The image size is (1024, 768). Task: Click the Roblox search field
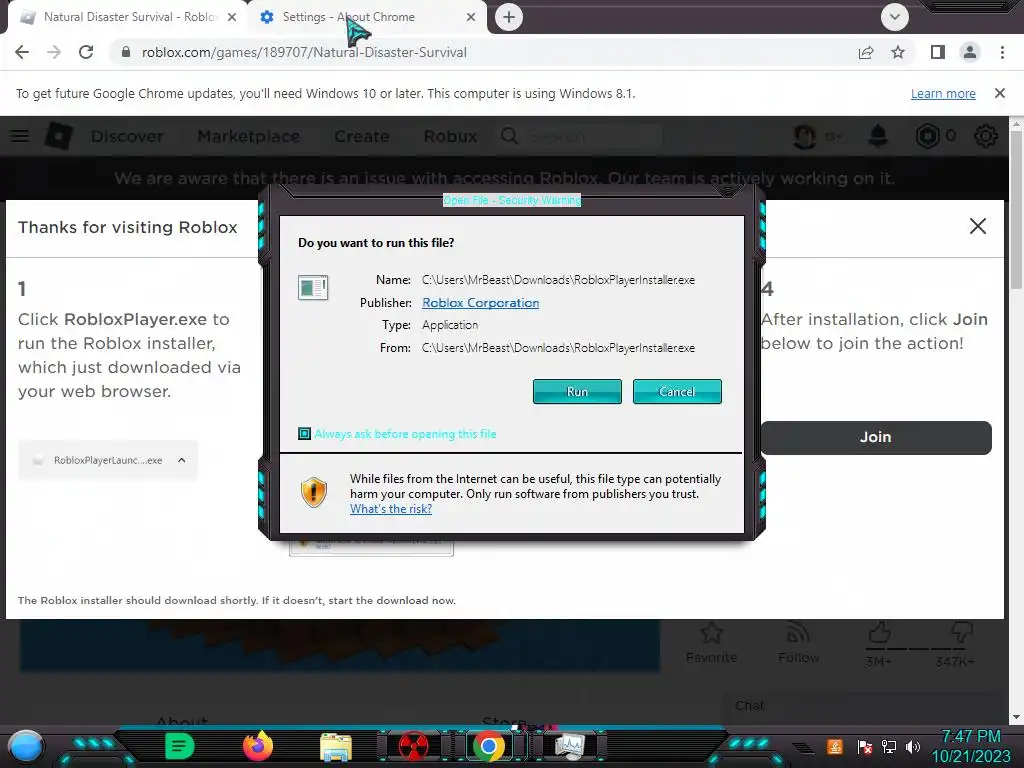coord(581,136)
